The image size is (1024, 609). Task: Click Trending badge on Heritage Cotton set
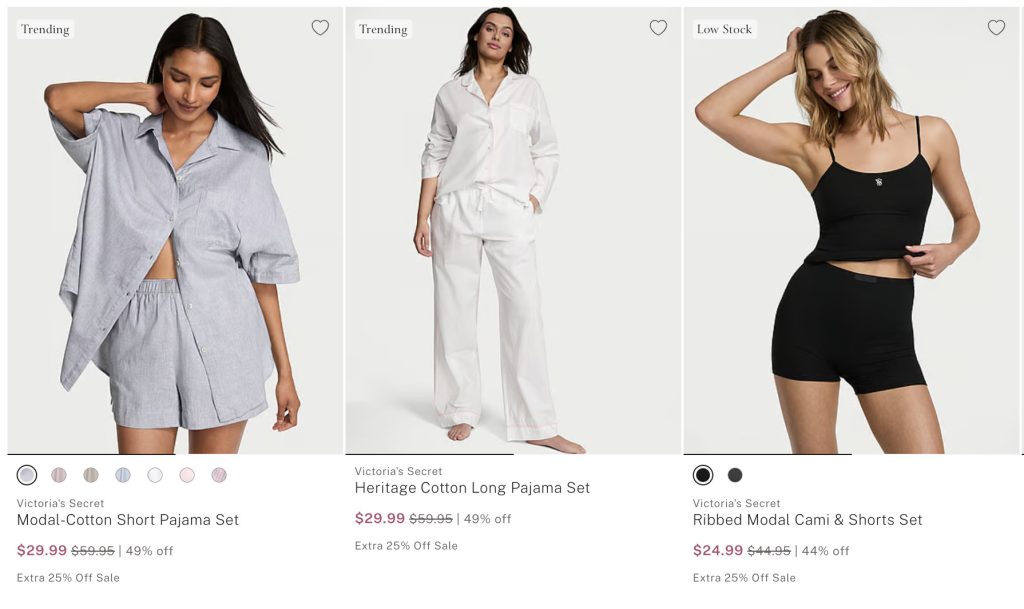(383, 29)
